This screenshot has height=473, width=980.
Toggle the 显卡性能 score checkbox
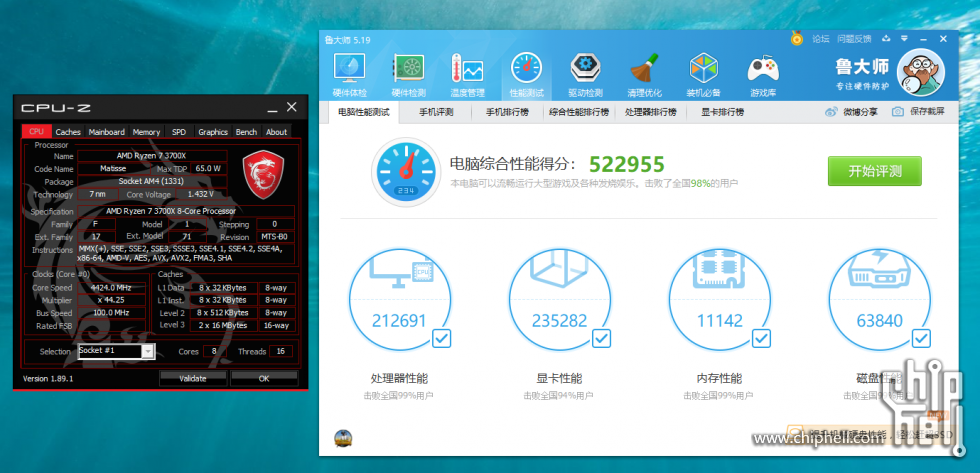coord(601,339)
